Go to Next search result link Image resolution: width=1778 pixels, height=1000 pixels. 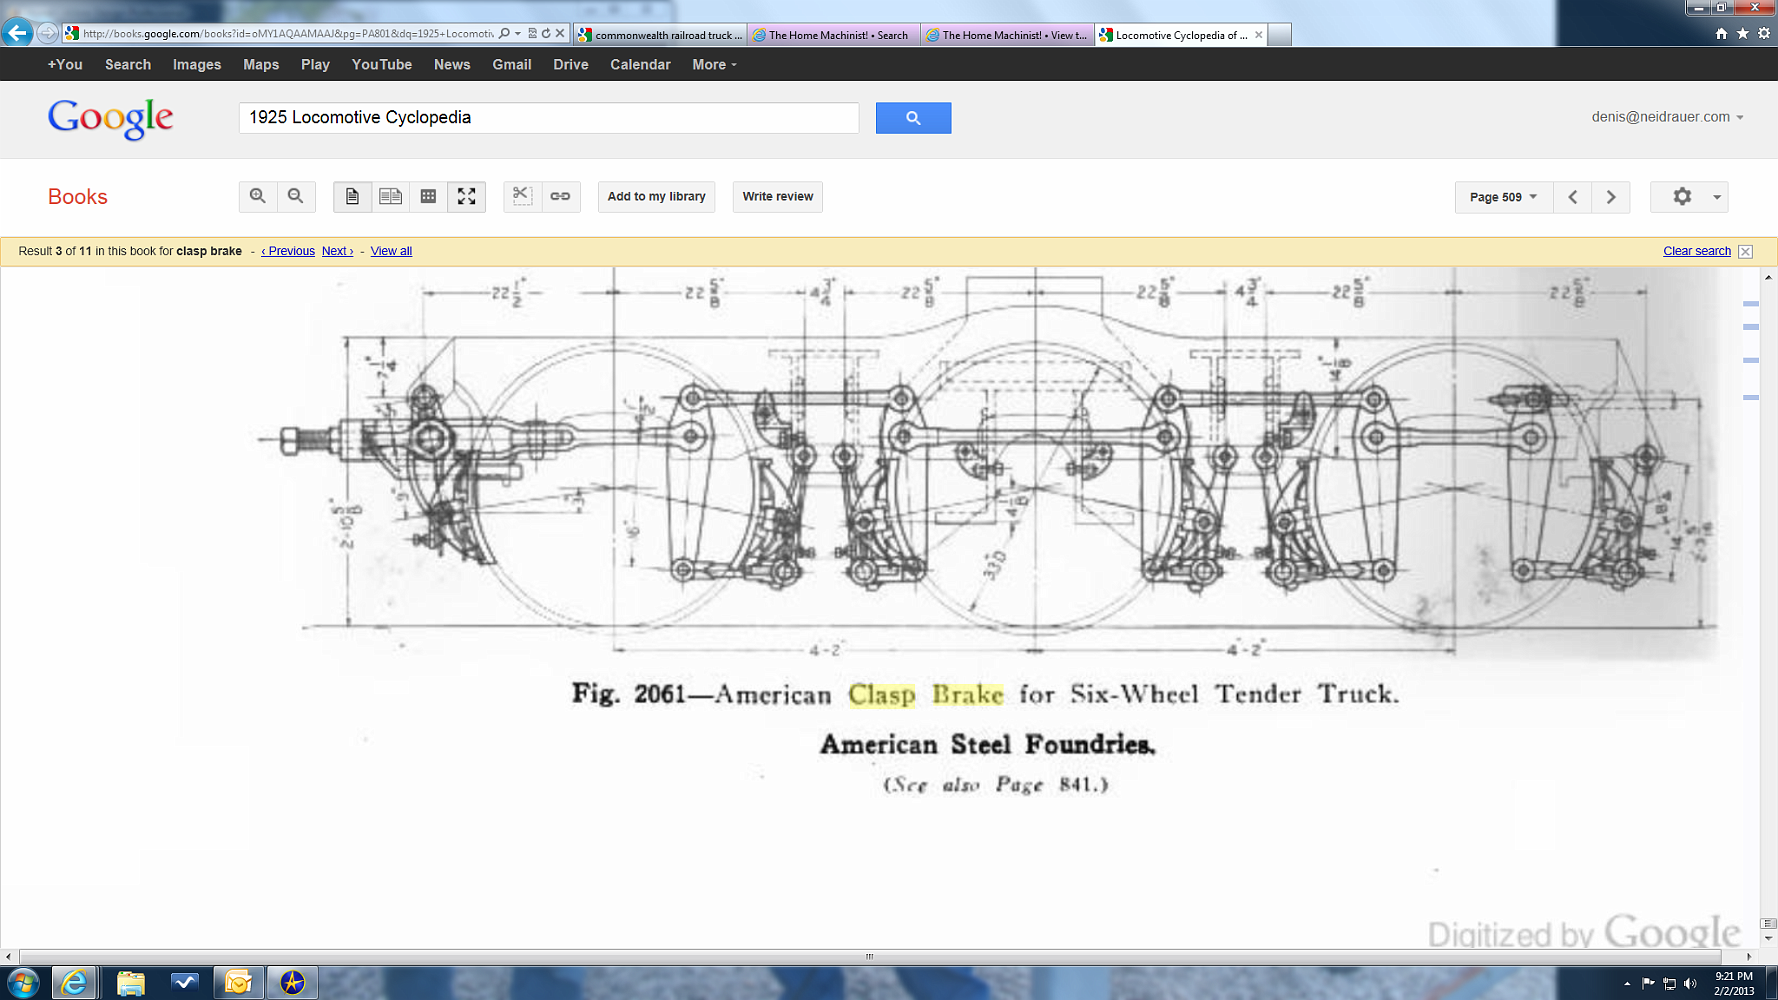click(x=337, y=251)
